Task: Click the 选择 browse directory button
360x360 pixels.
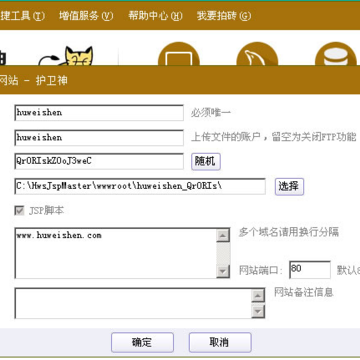Action: (289, 186)
